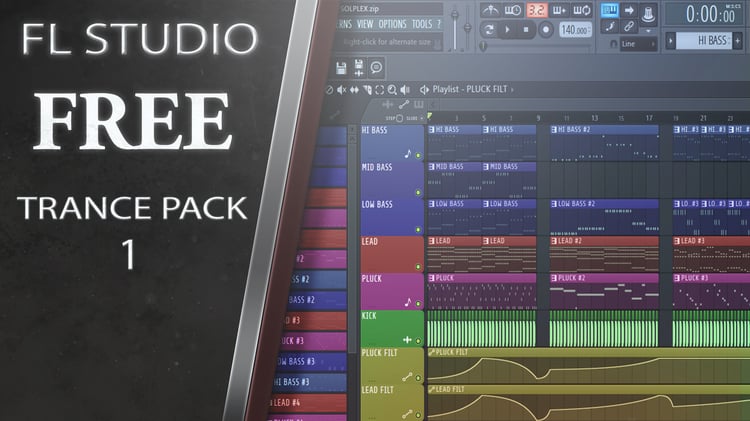Open the VIEW menu
The image size is (750, 421).
pos(365,24)
